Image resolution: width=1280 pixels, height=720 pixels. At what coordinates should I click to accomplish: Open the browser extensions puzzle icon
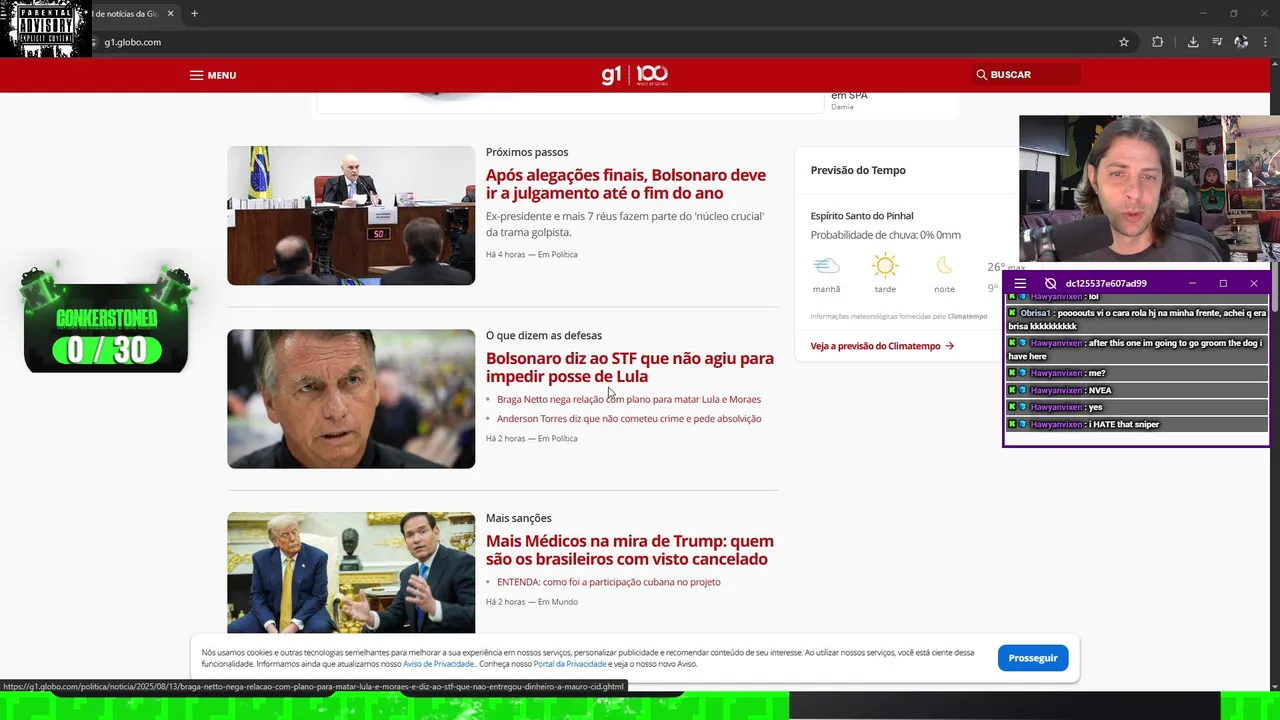pos(1158,42)
